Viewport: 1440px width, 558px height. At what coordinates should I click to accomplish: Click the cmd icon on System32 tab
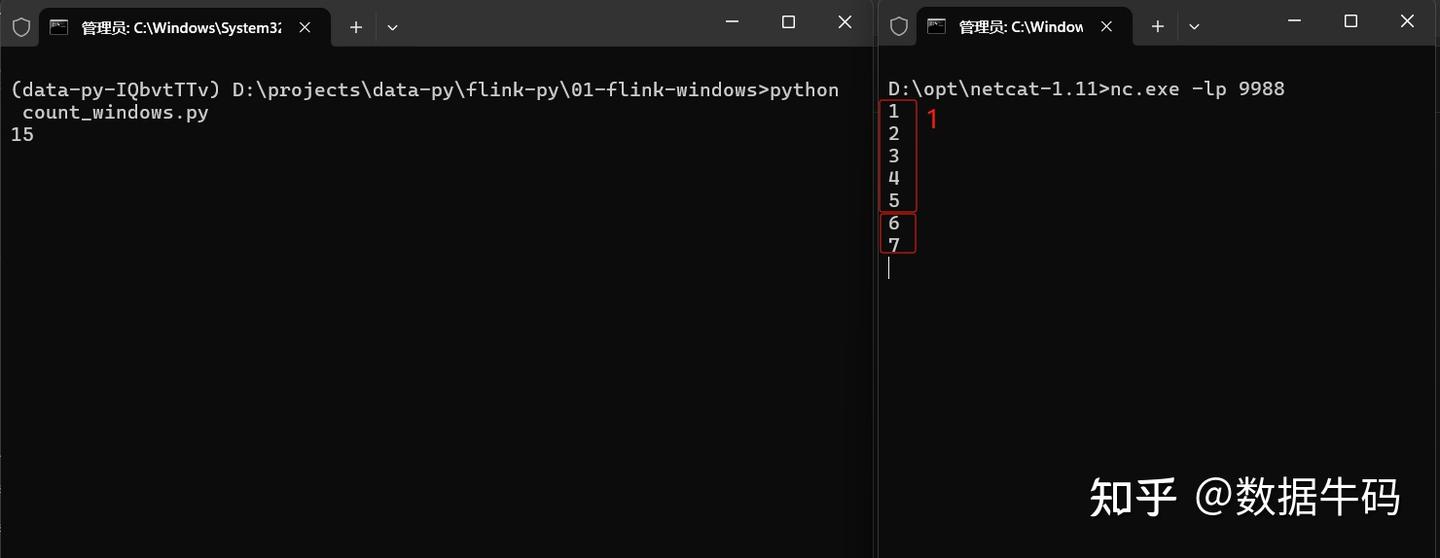pyautogui.click(x=59, y=27)
